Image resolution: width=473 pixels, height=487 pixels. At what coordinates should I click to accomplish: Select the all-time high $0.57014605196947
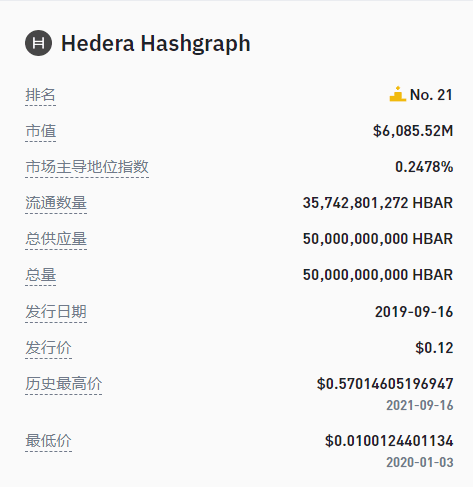coord(385,384)
